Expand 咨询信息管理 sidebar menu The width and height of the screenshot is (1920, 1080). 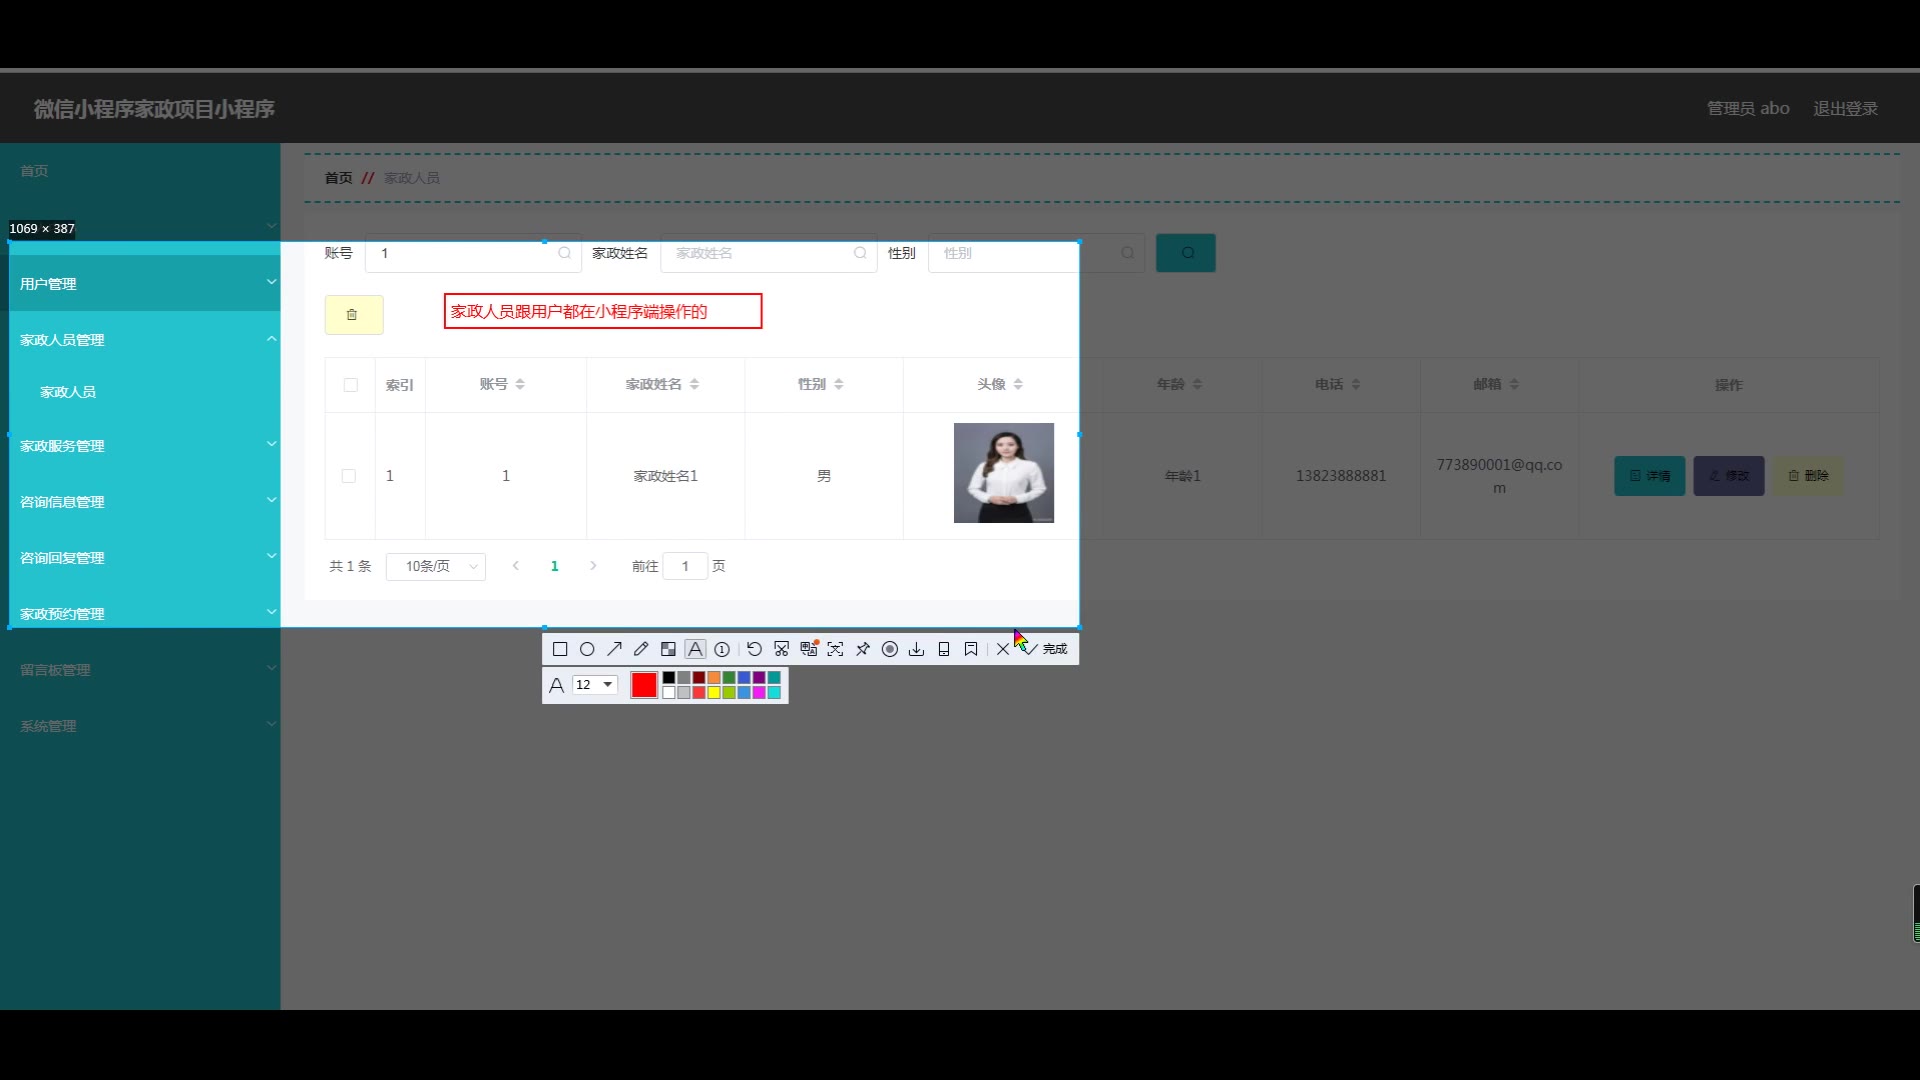pos(140,502)
